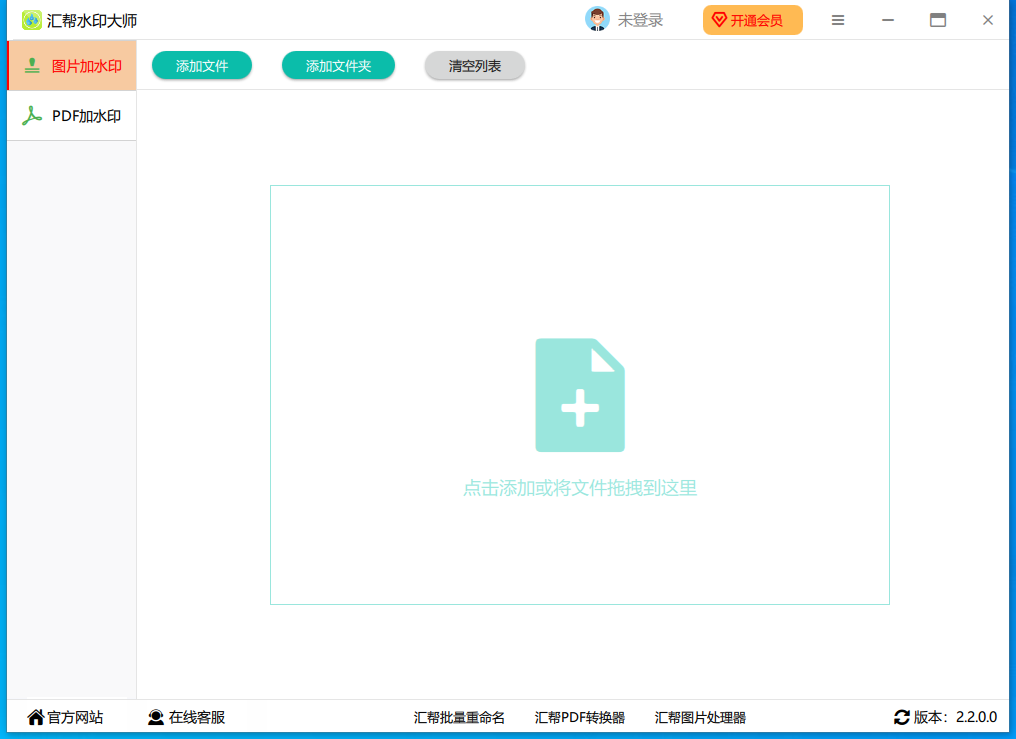
Task: Click the diamond icon on 开通会员
Action: click(719, 20)
